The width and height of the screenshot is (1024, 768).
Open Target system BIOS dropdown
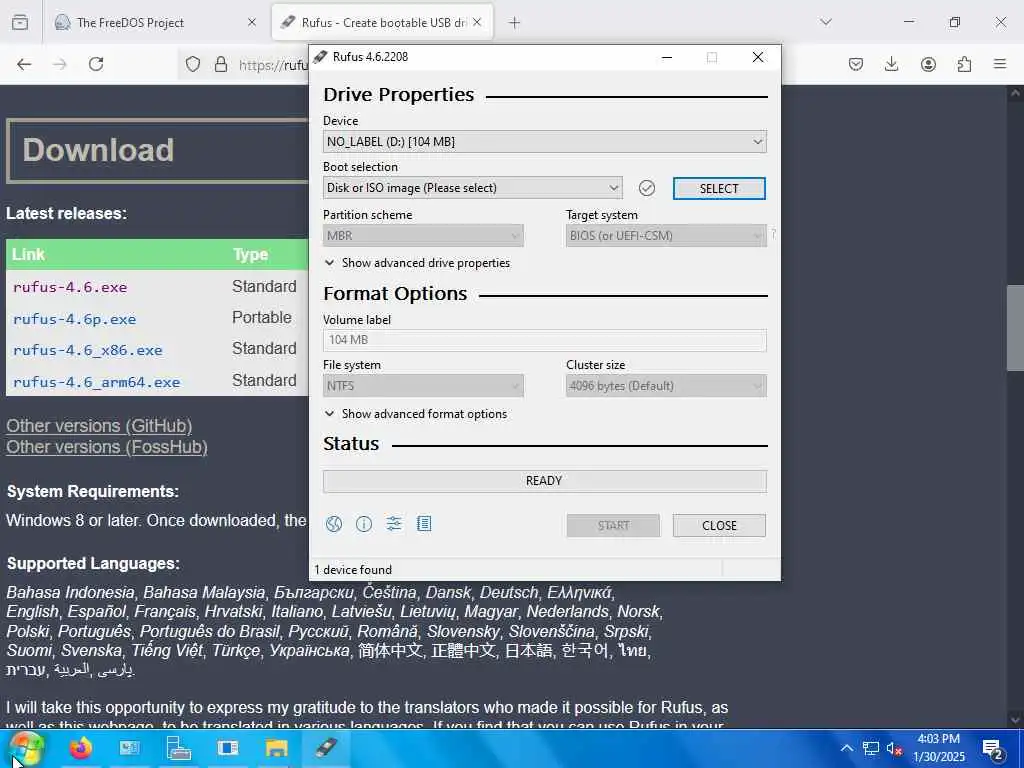point(666,236)
